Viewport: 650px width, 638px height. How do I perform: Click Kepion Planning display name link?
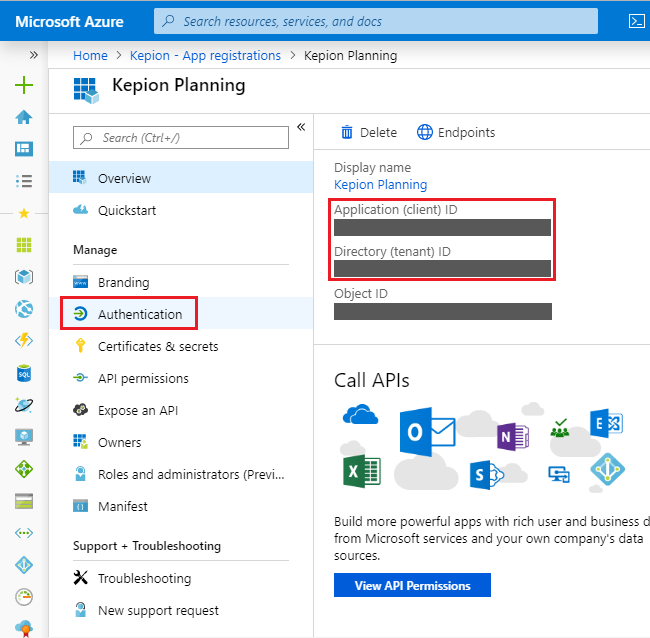[x=381, y=184]
